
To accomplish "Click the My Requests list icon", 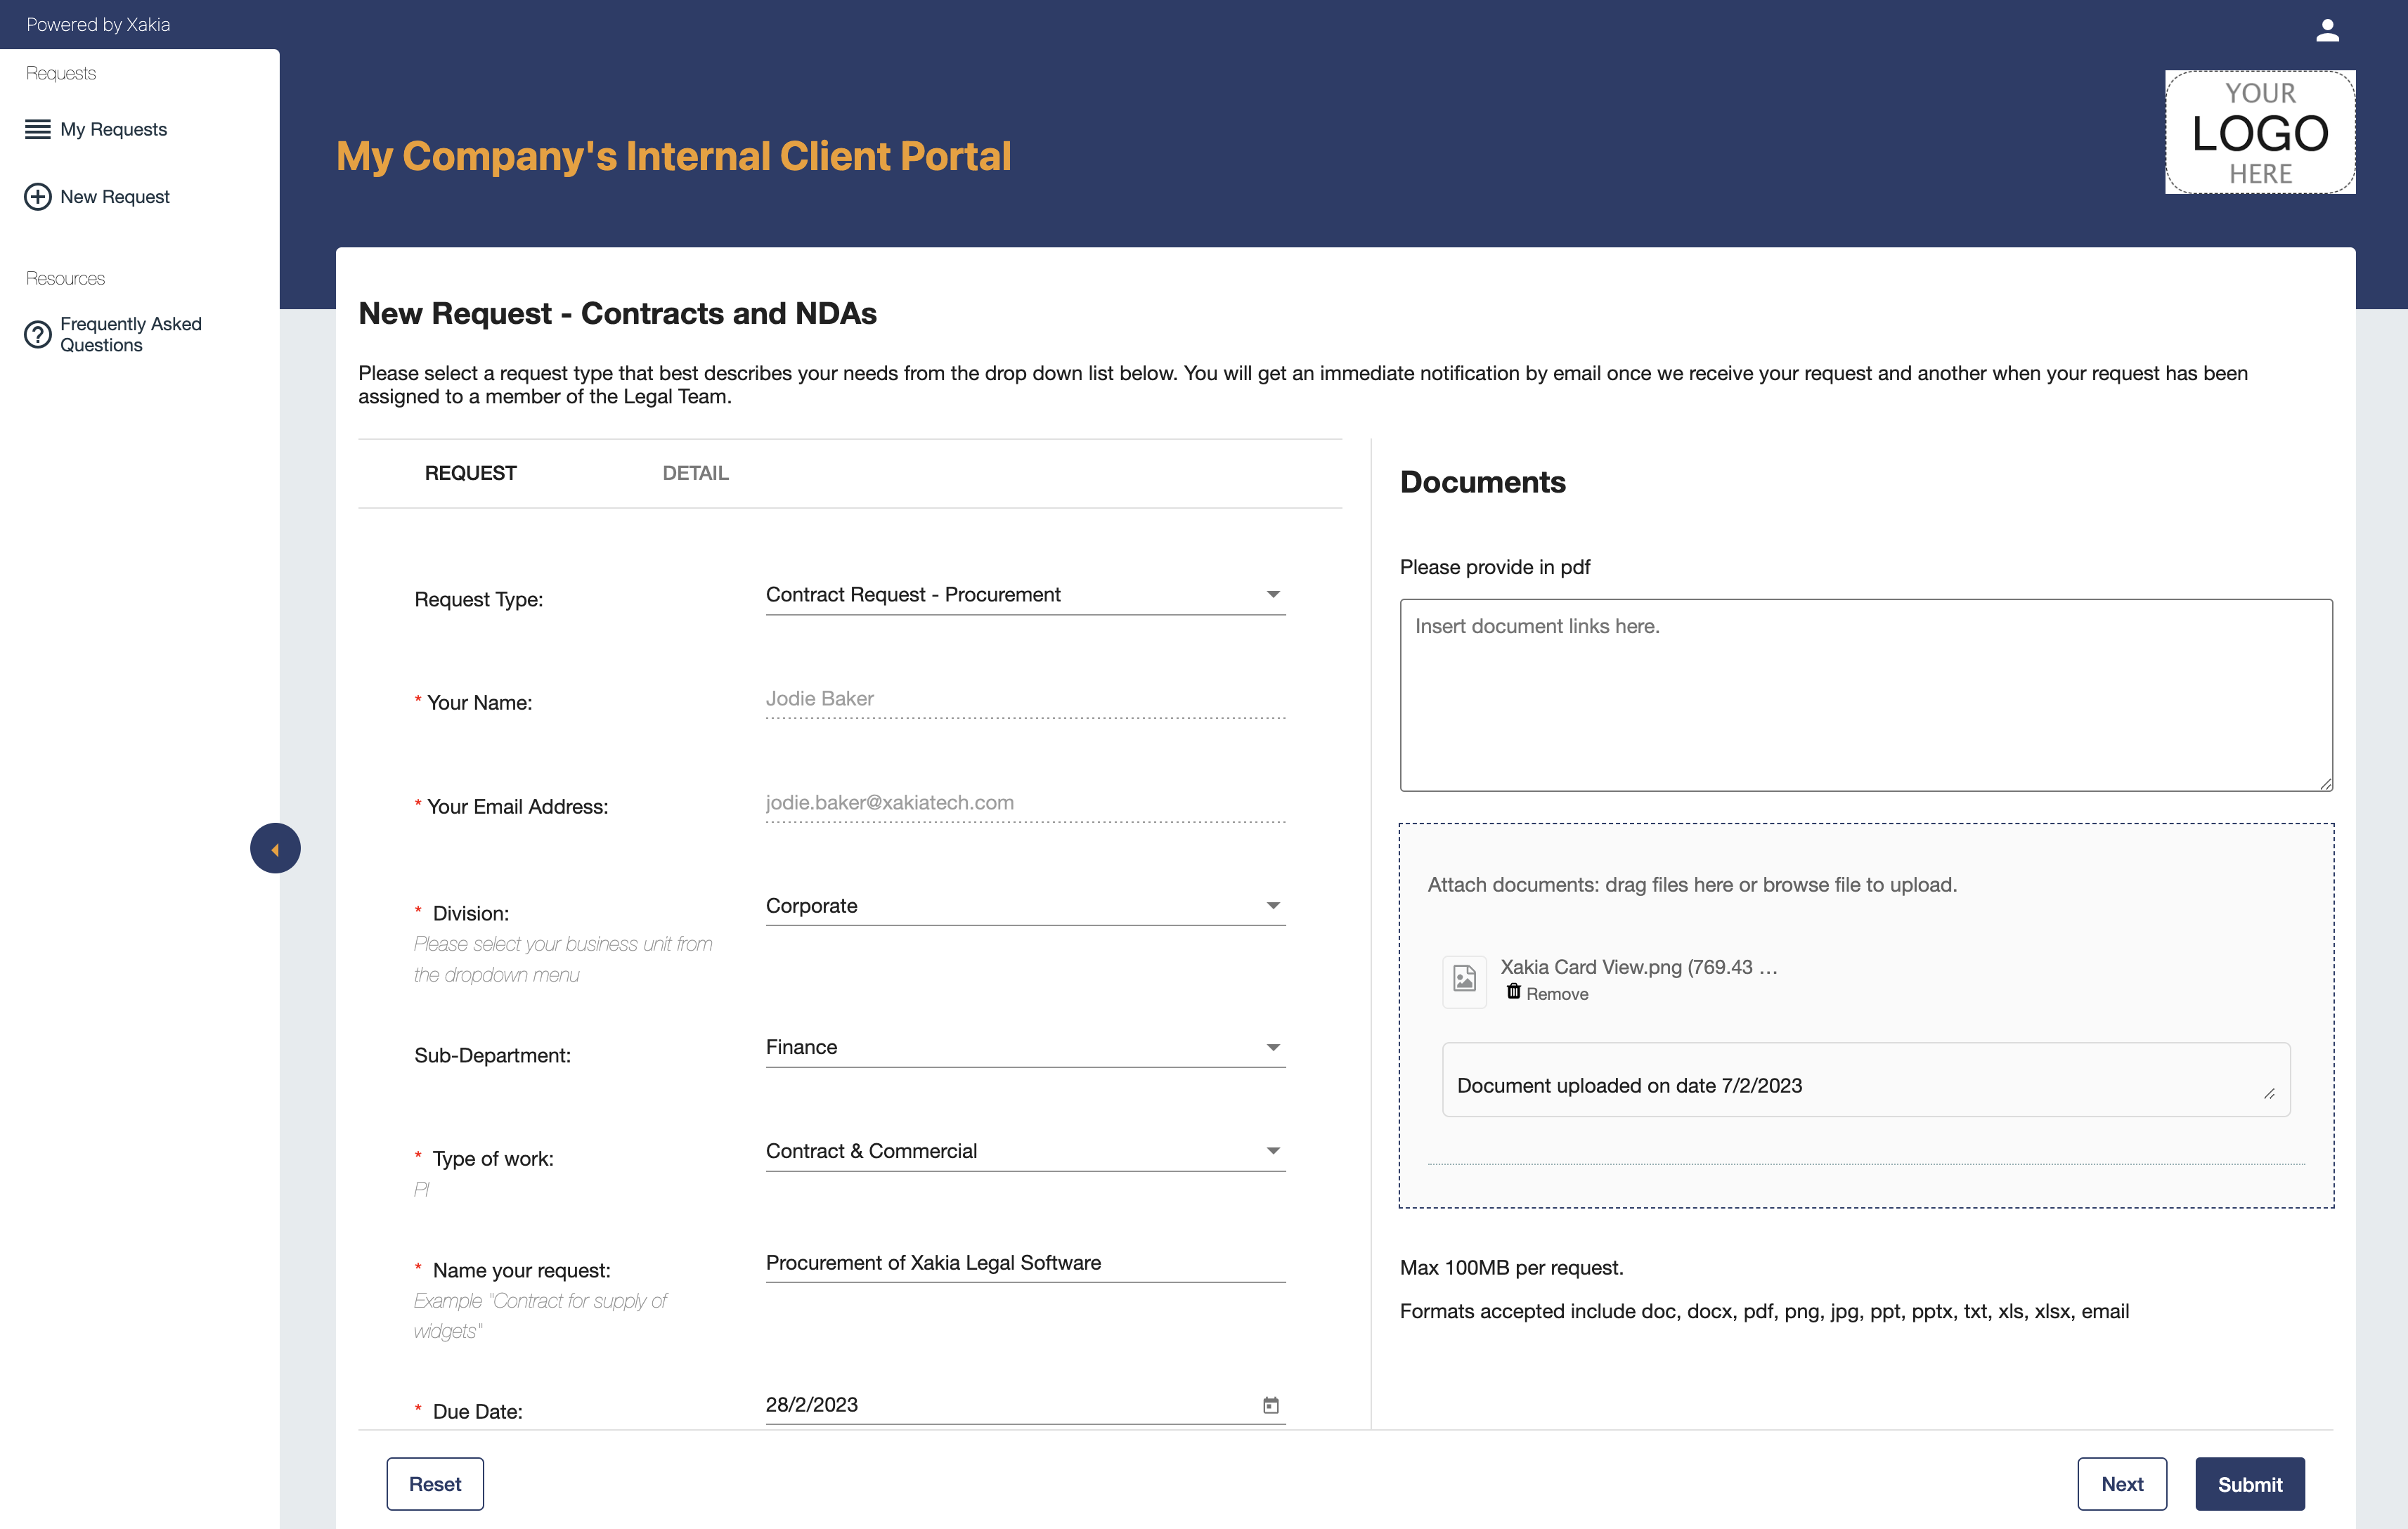I will pos(38,129).
